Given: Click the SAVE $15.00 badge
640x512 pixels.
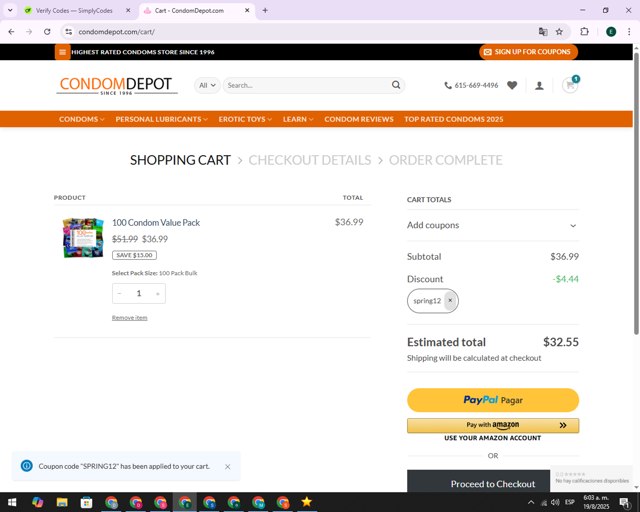Looking at the screenshot, I should click(134, 255).
